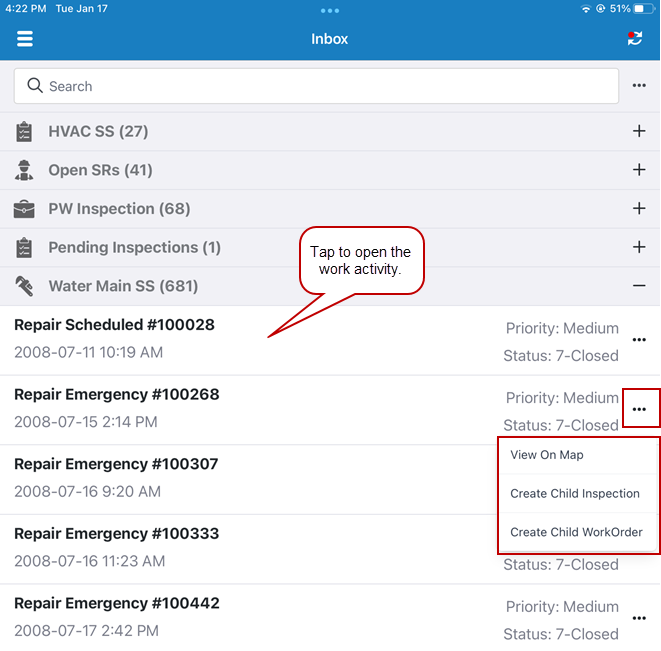This screenshot has height=651, width=661.
Task: Expand the HVAC SS group
Action: 639,131
